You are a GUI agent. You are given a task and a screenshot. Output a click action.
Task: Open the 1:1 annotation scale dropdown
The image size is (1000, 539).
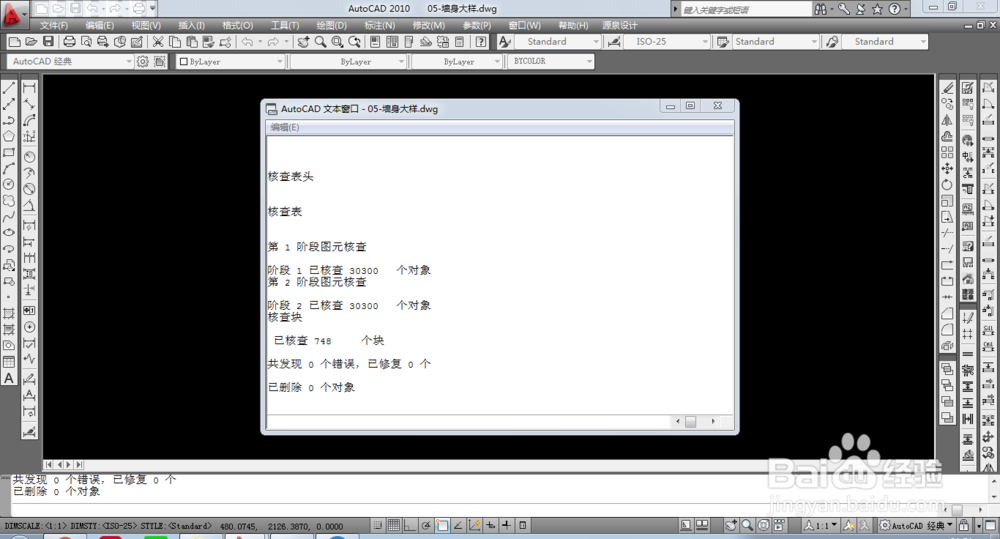[x=820, y=526]
